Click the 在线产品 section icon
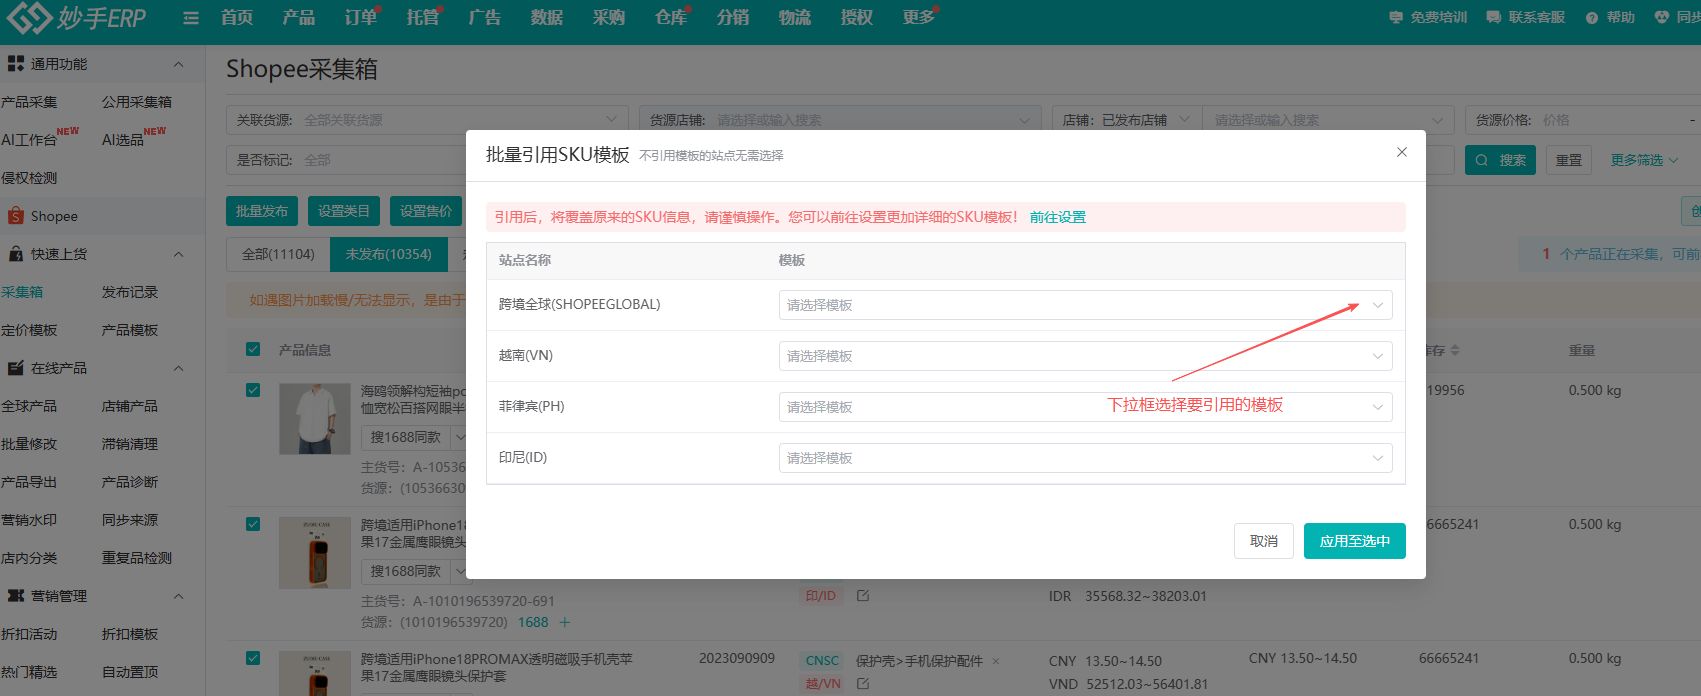 15,368
